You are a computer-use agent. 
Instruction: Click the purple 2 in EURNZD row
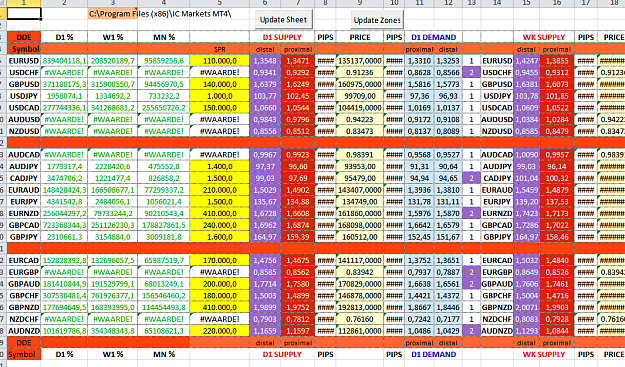point(472,214)
